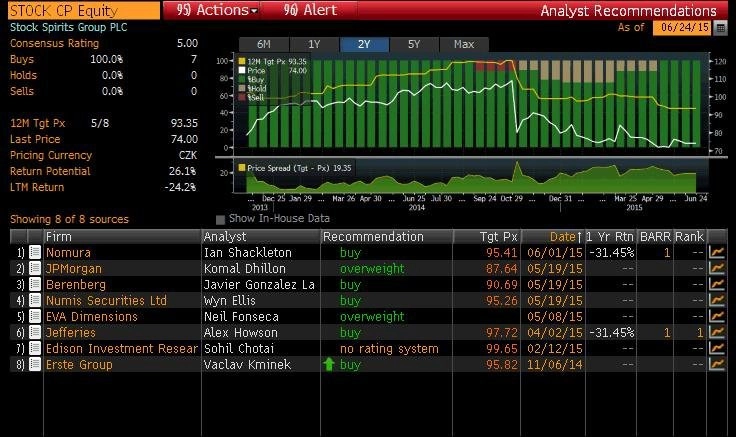Sort by the 1 Yr Rtn column header

(610, 237)
